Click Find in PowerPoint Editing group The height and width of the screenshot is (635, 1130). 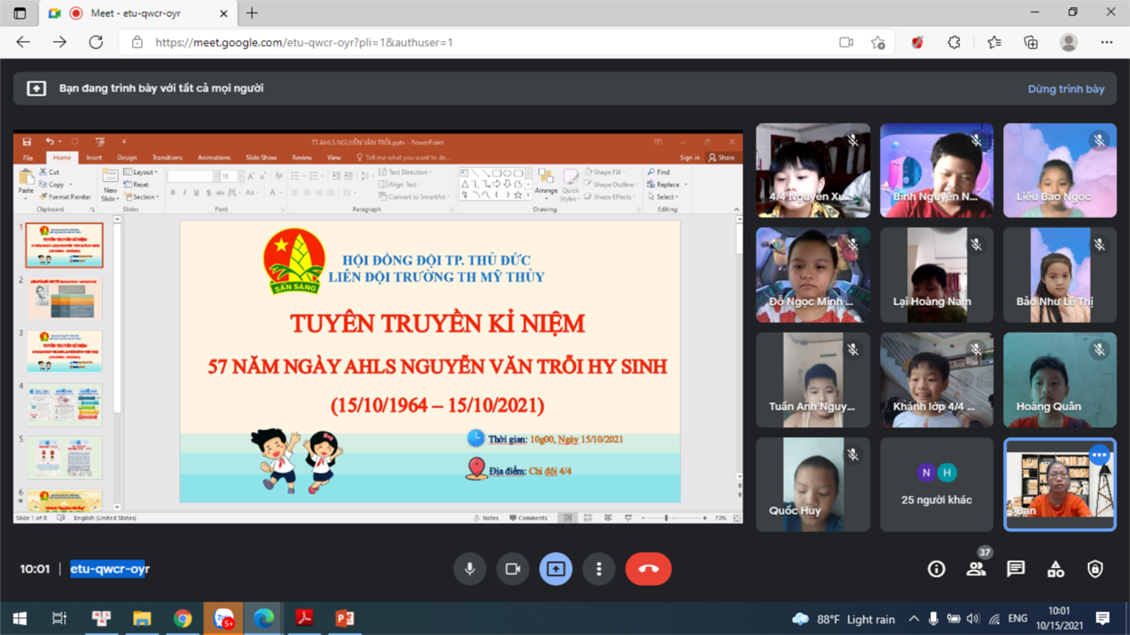tap(659, 172)
